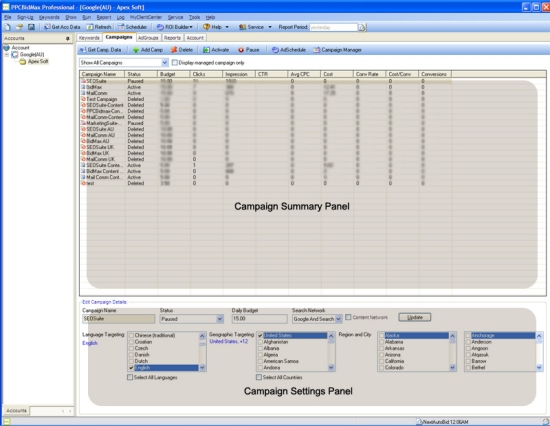This screenshot has height=426, width=550.
Task: Open the MyClientCenter menu
Action: [x=146, y=17]
